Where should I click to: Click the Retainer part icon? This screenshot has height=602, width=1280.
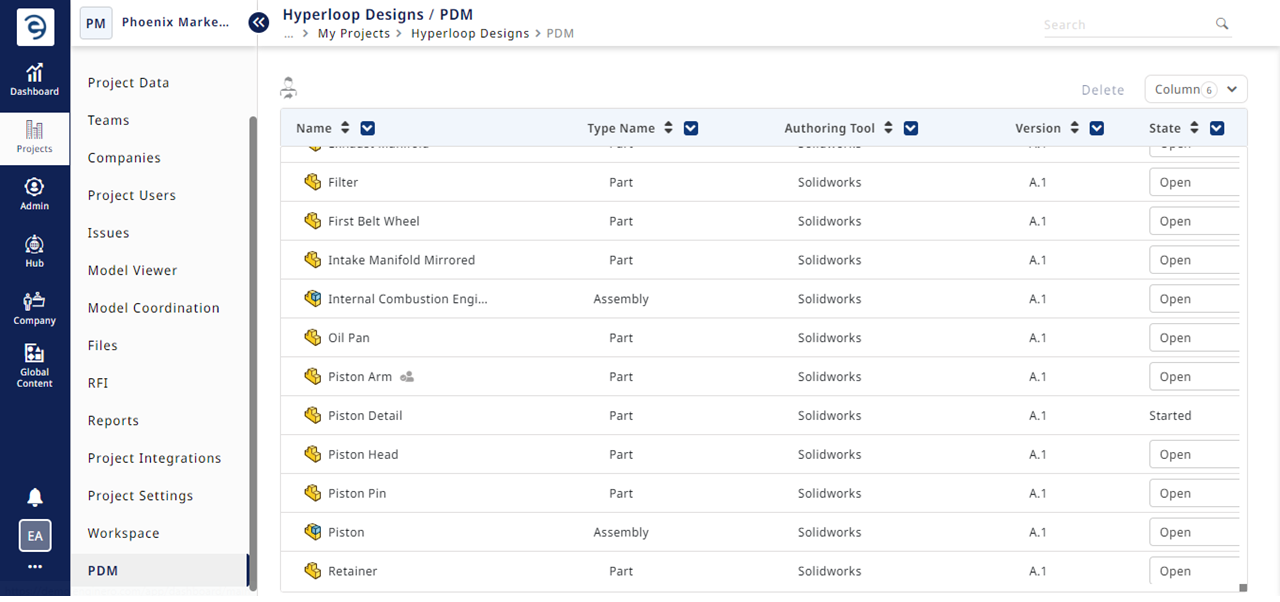[x=313, y=571]
